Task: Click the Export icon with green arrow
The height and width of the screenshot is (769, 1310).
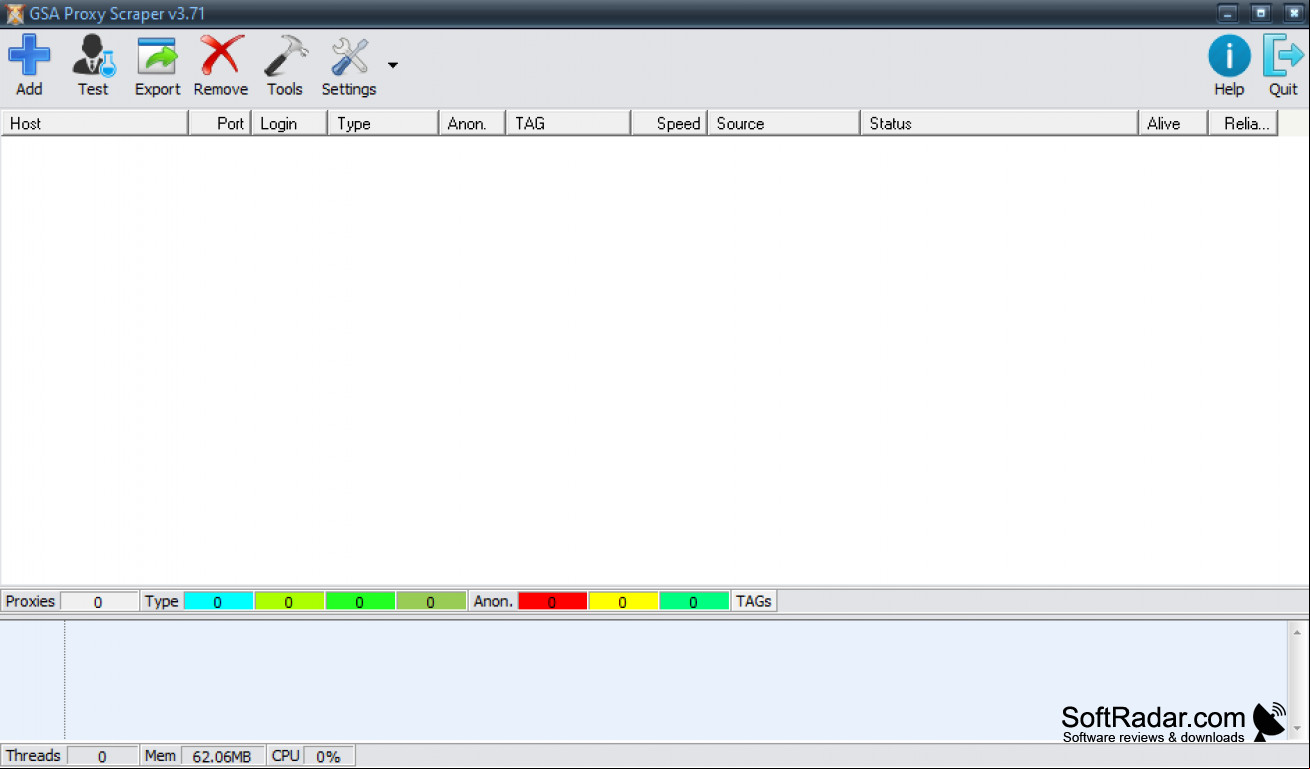Action: click(157, 56)
